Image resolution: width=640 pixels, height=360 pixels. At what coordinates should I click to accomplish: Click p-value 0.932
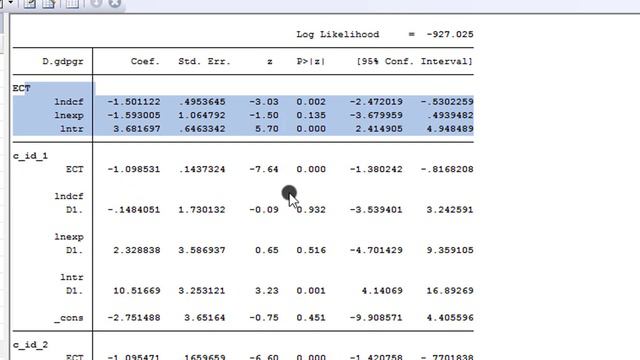tap(311, 210)
